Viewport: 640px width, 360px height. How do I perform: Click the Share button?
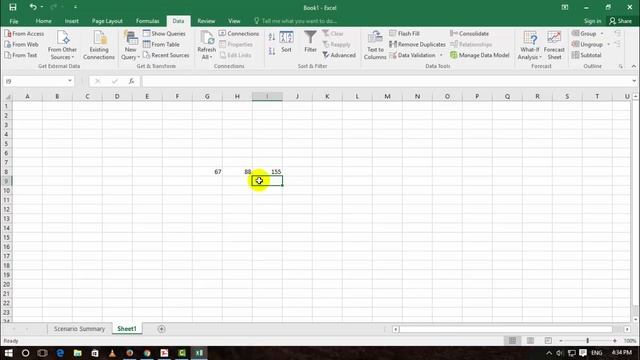click(620, 21)
